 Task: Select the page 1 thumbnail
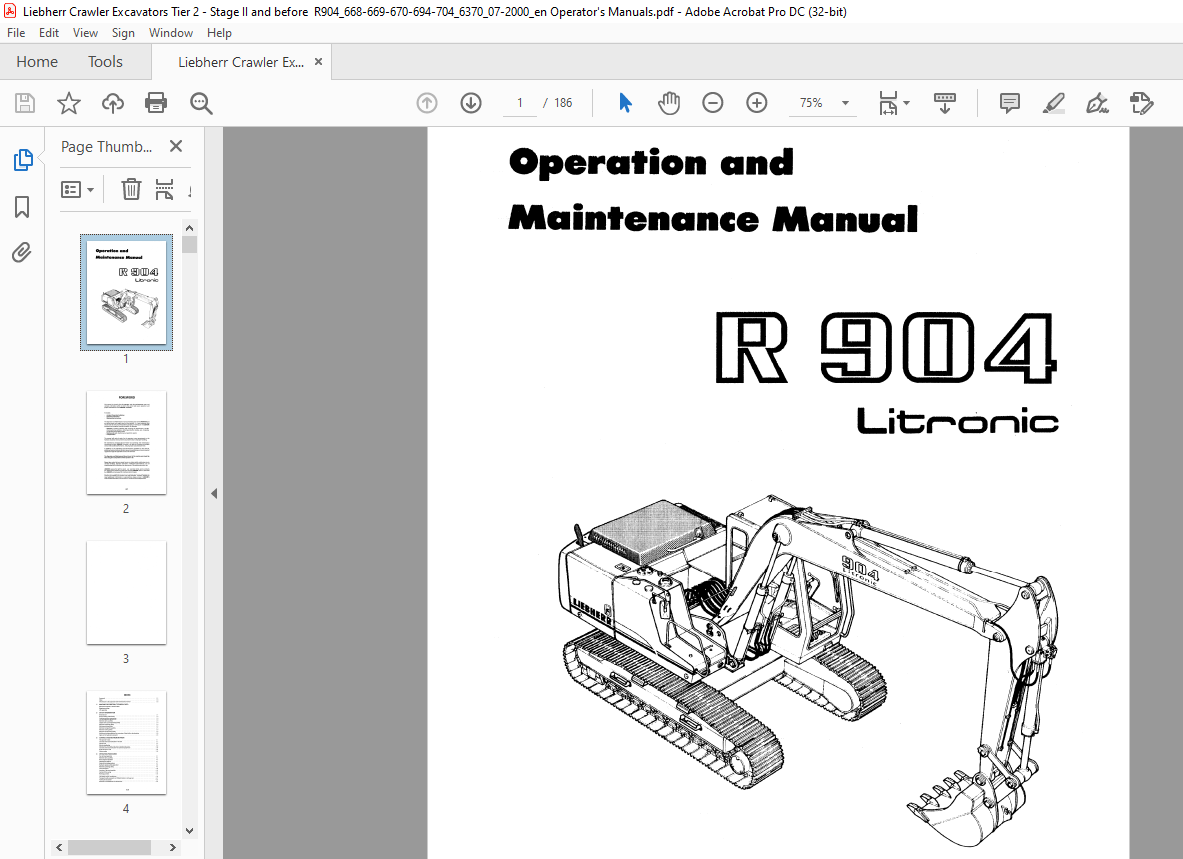[126, 292]
